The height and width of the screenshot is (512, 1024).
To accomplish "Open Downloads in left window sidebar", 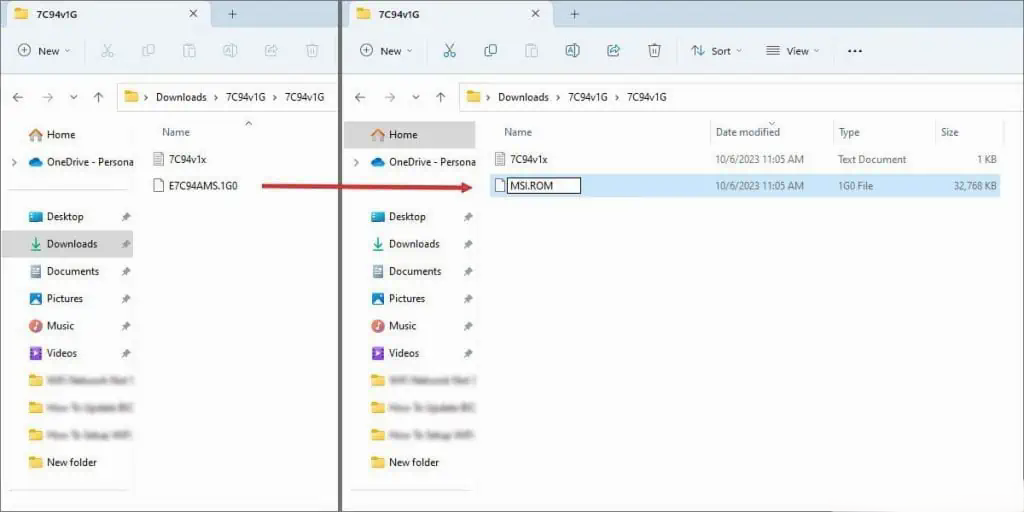I will [67, 244].
